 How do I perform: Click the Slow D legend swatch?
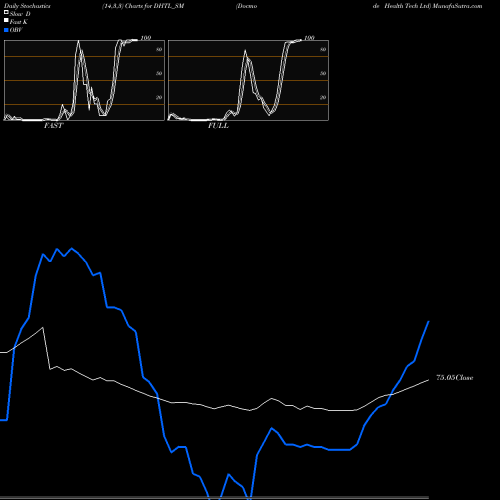[6, 12]
